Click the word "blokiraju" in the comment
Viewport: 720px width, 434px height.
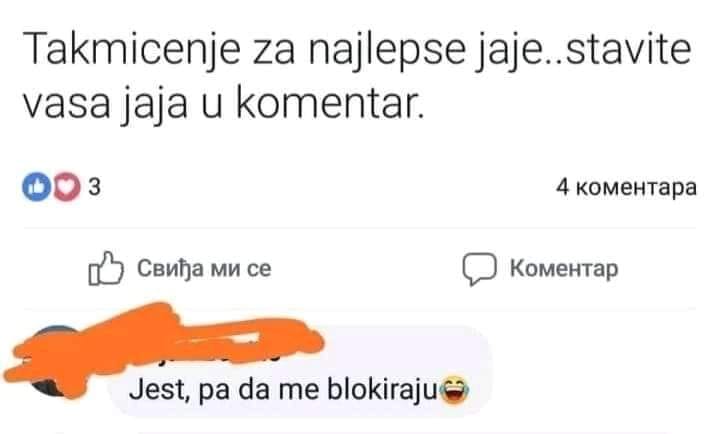pyautogui.click(x=382, y=390)
